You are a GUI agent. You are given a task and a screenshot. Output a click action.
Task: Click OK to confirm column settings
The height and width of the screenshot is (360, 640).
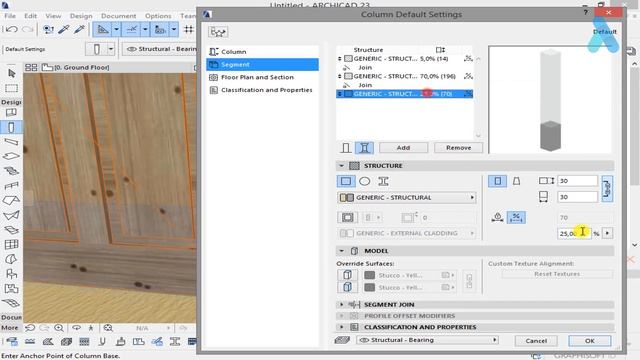tap(589, 341)
